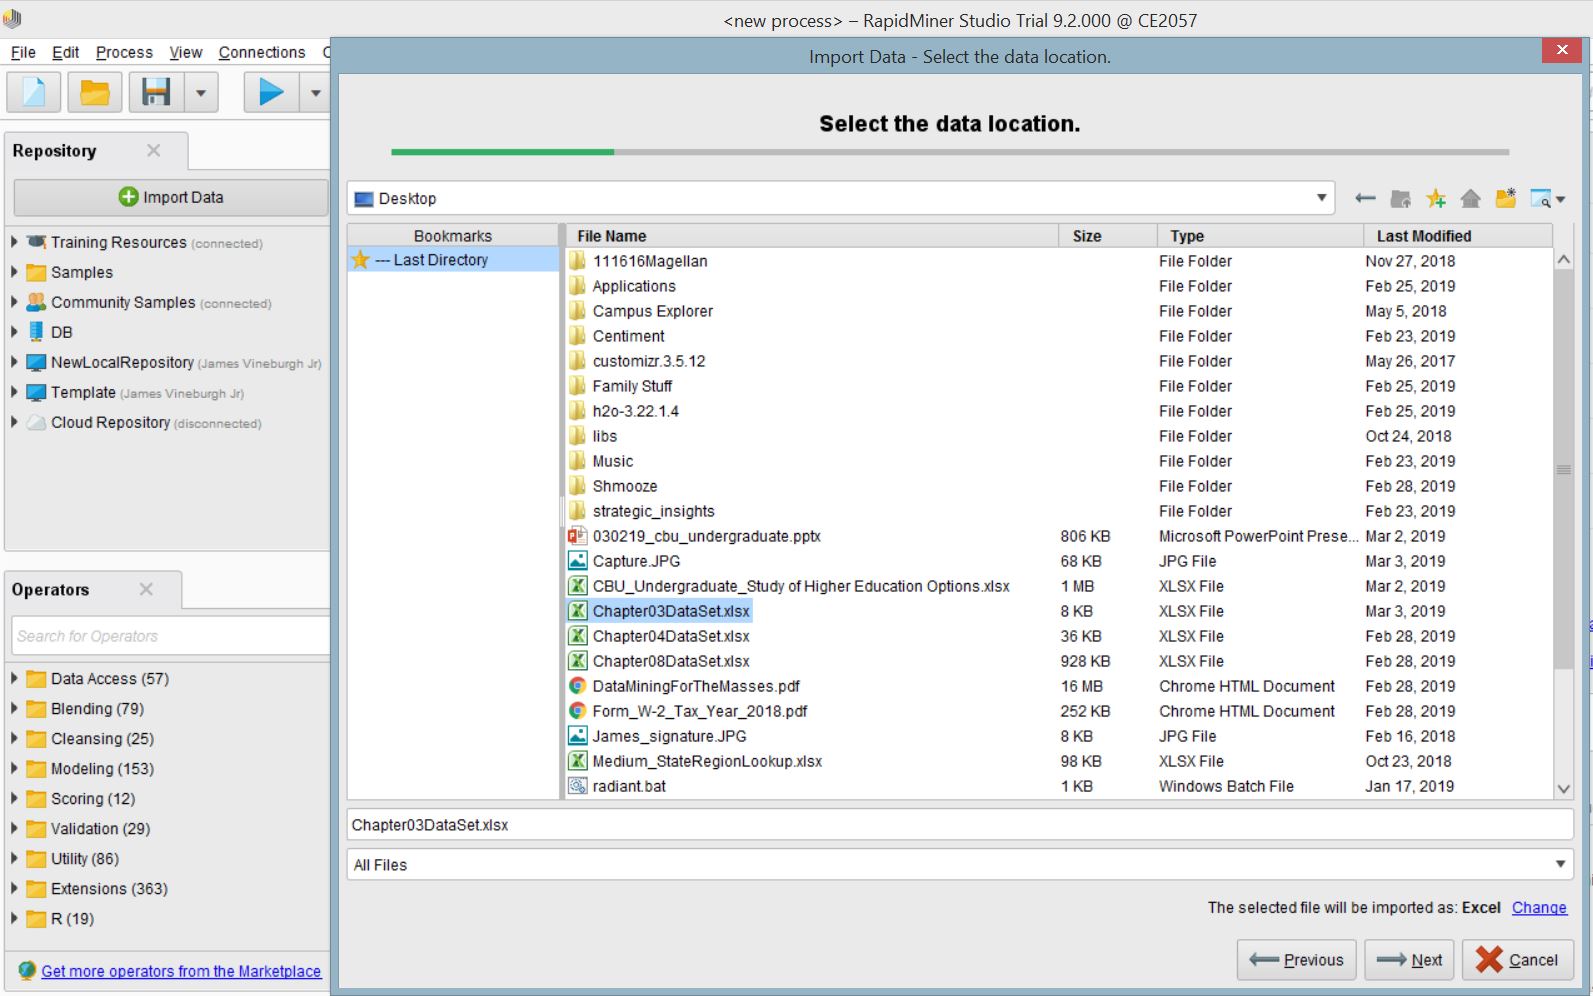Click the open process folder icon
Screen dimensions: 1593x996
pyautogui.click(x=95, y=93)
